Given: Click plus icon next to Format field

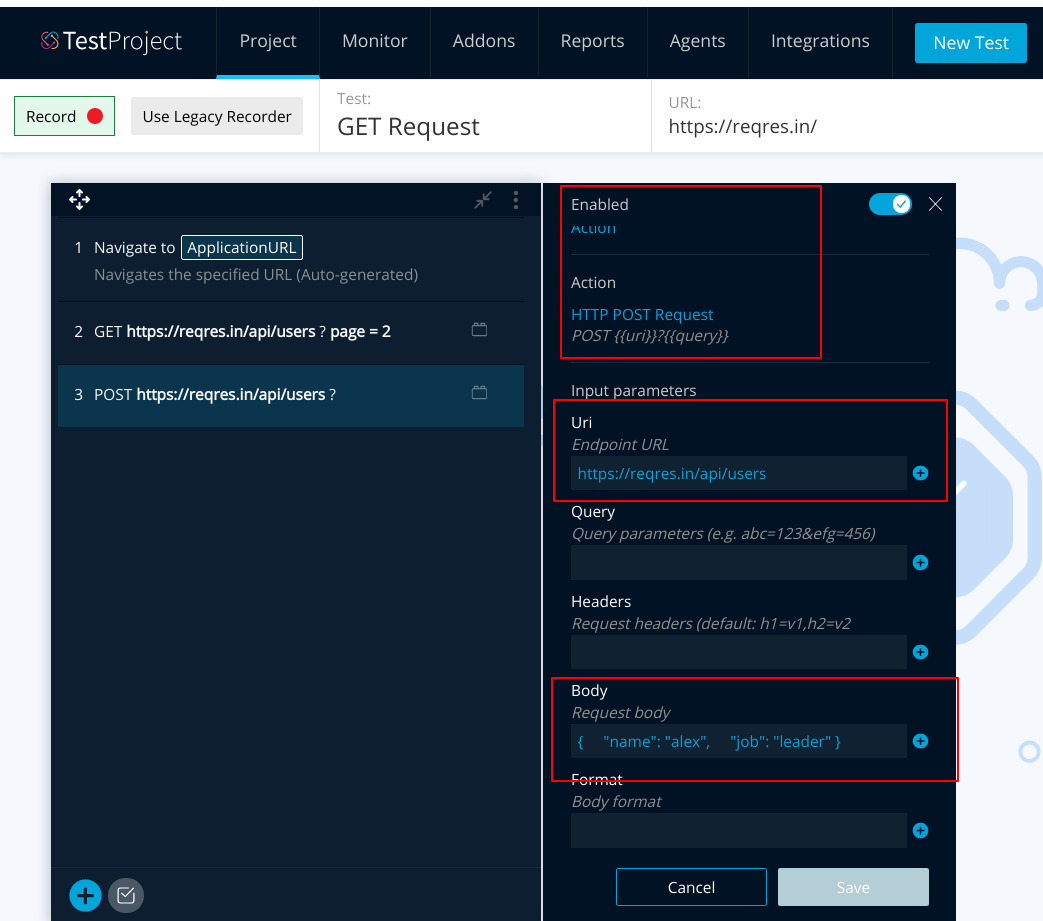Looking at the screenshot, I should click(921, 831).
